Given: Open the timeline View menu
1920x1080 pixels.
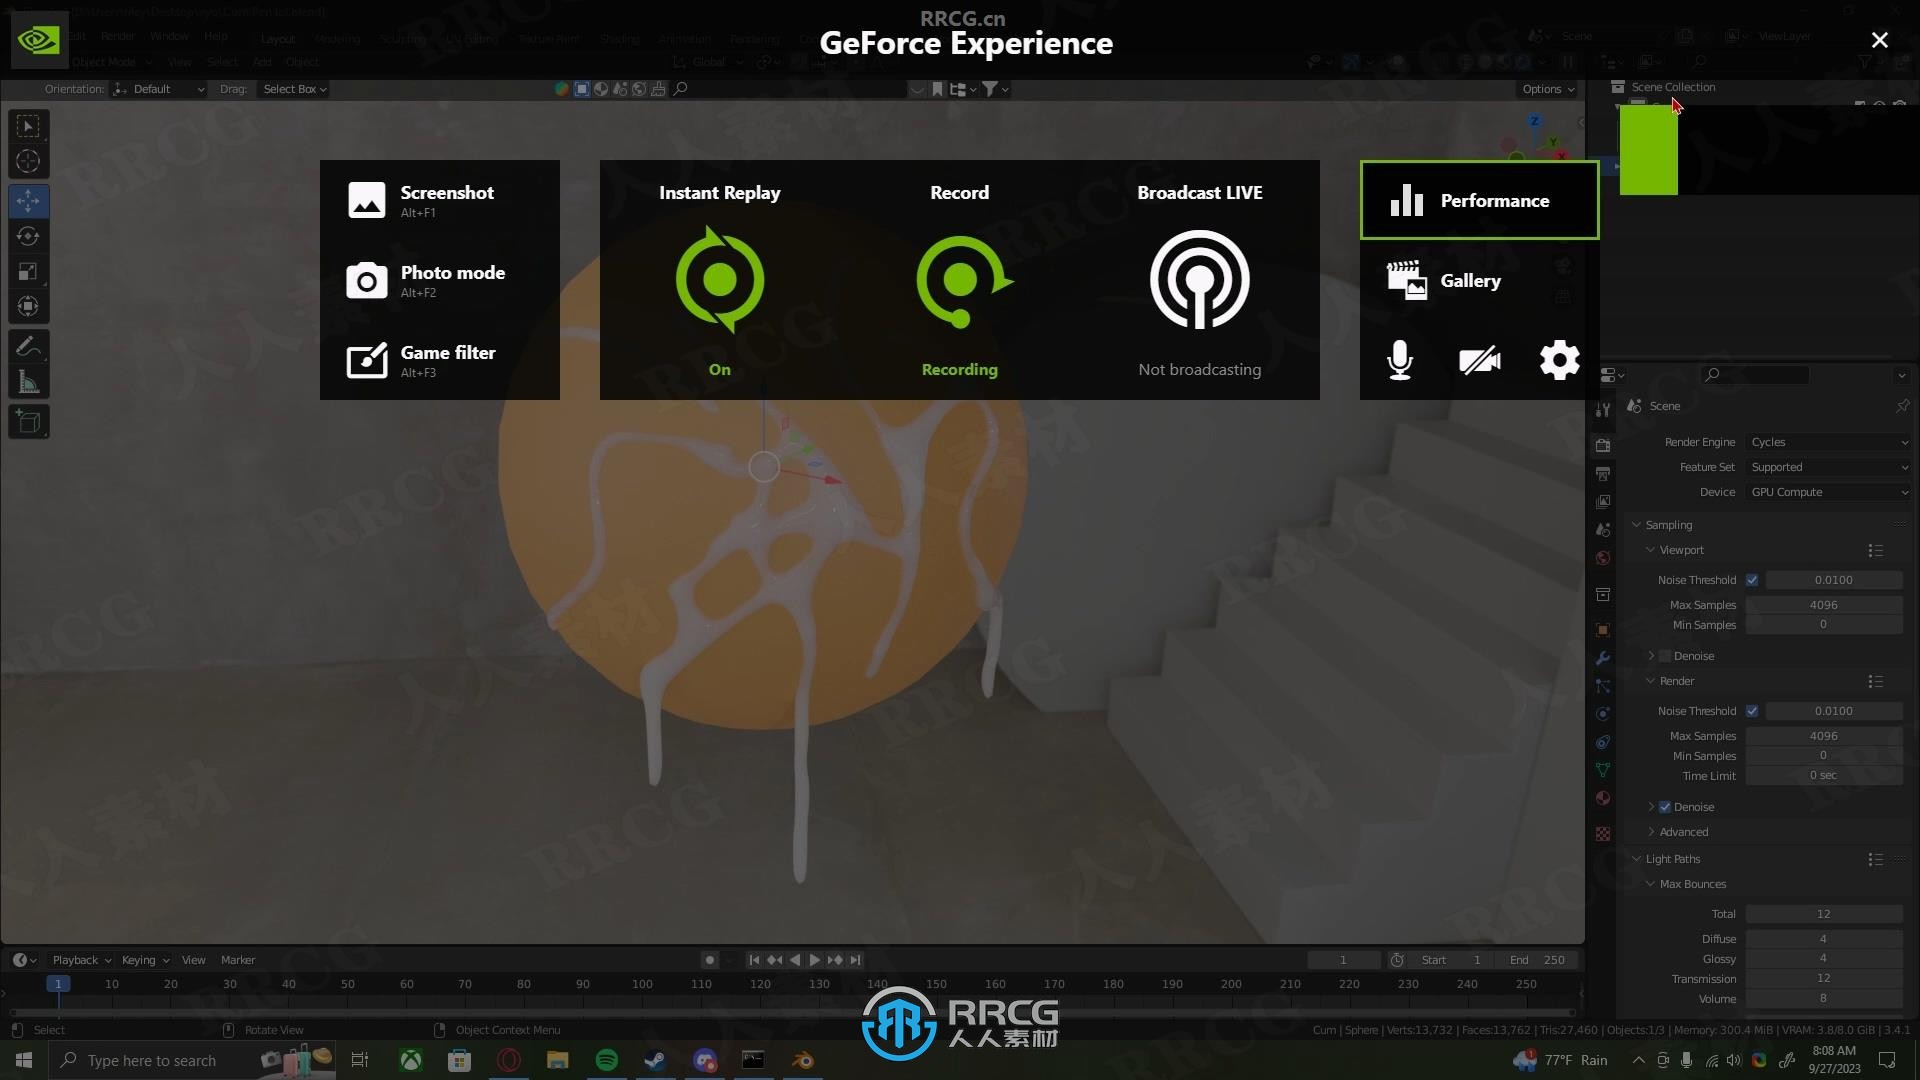Looking at the screenshot, I should pyautogui.click(x=193, y=960).
